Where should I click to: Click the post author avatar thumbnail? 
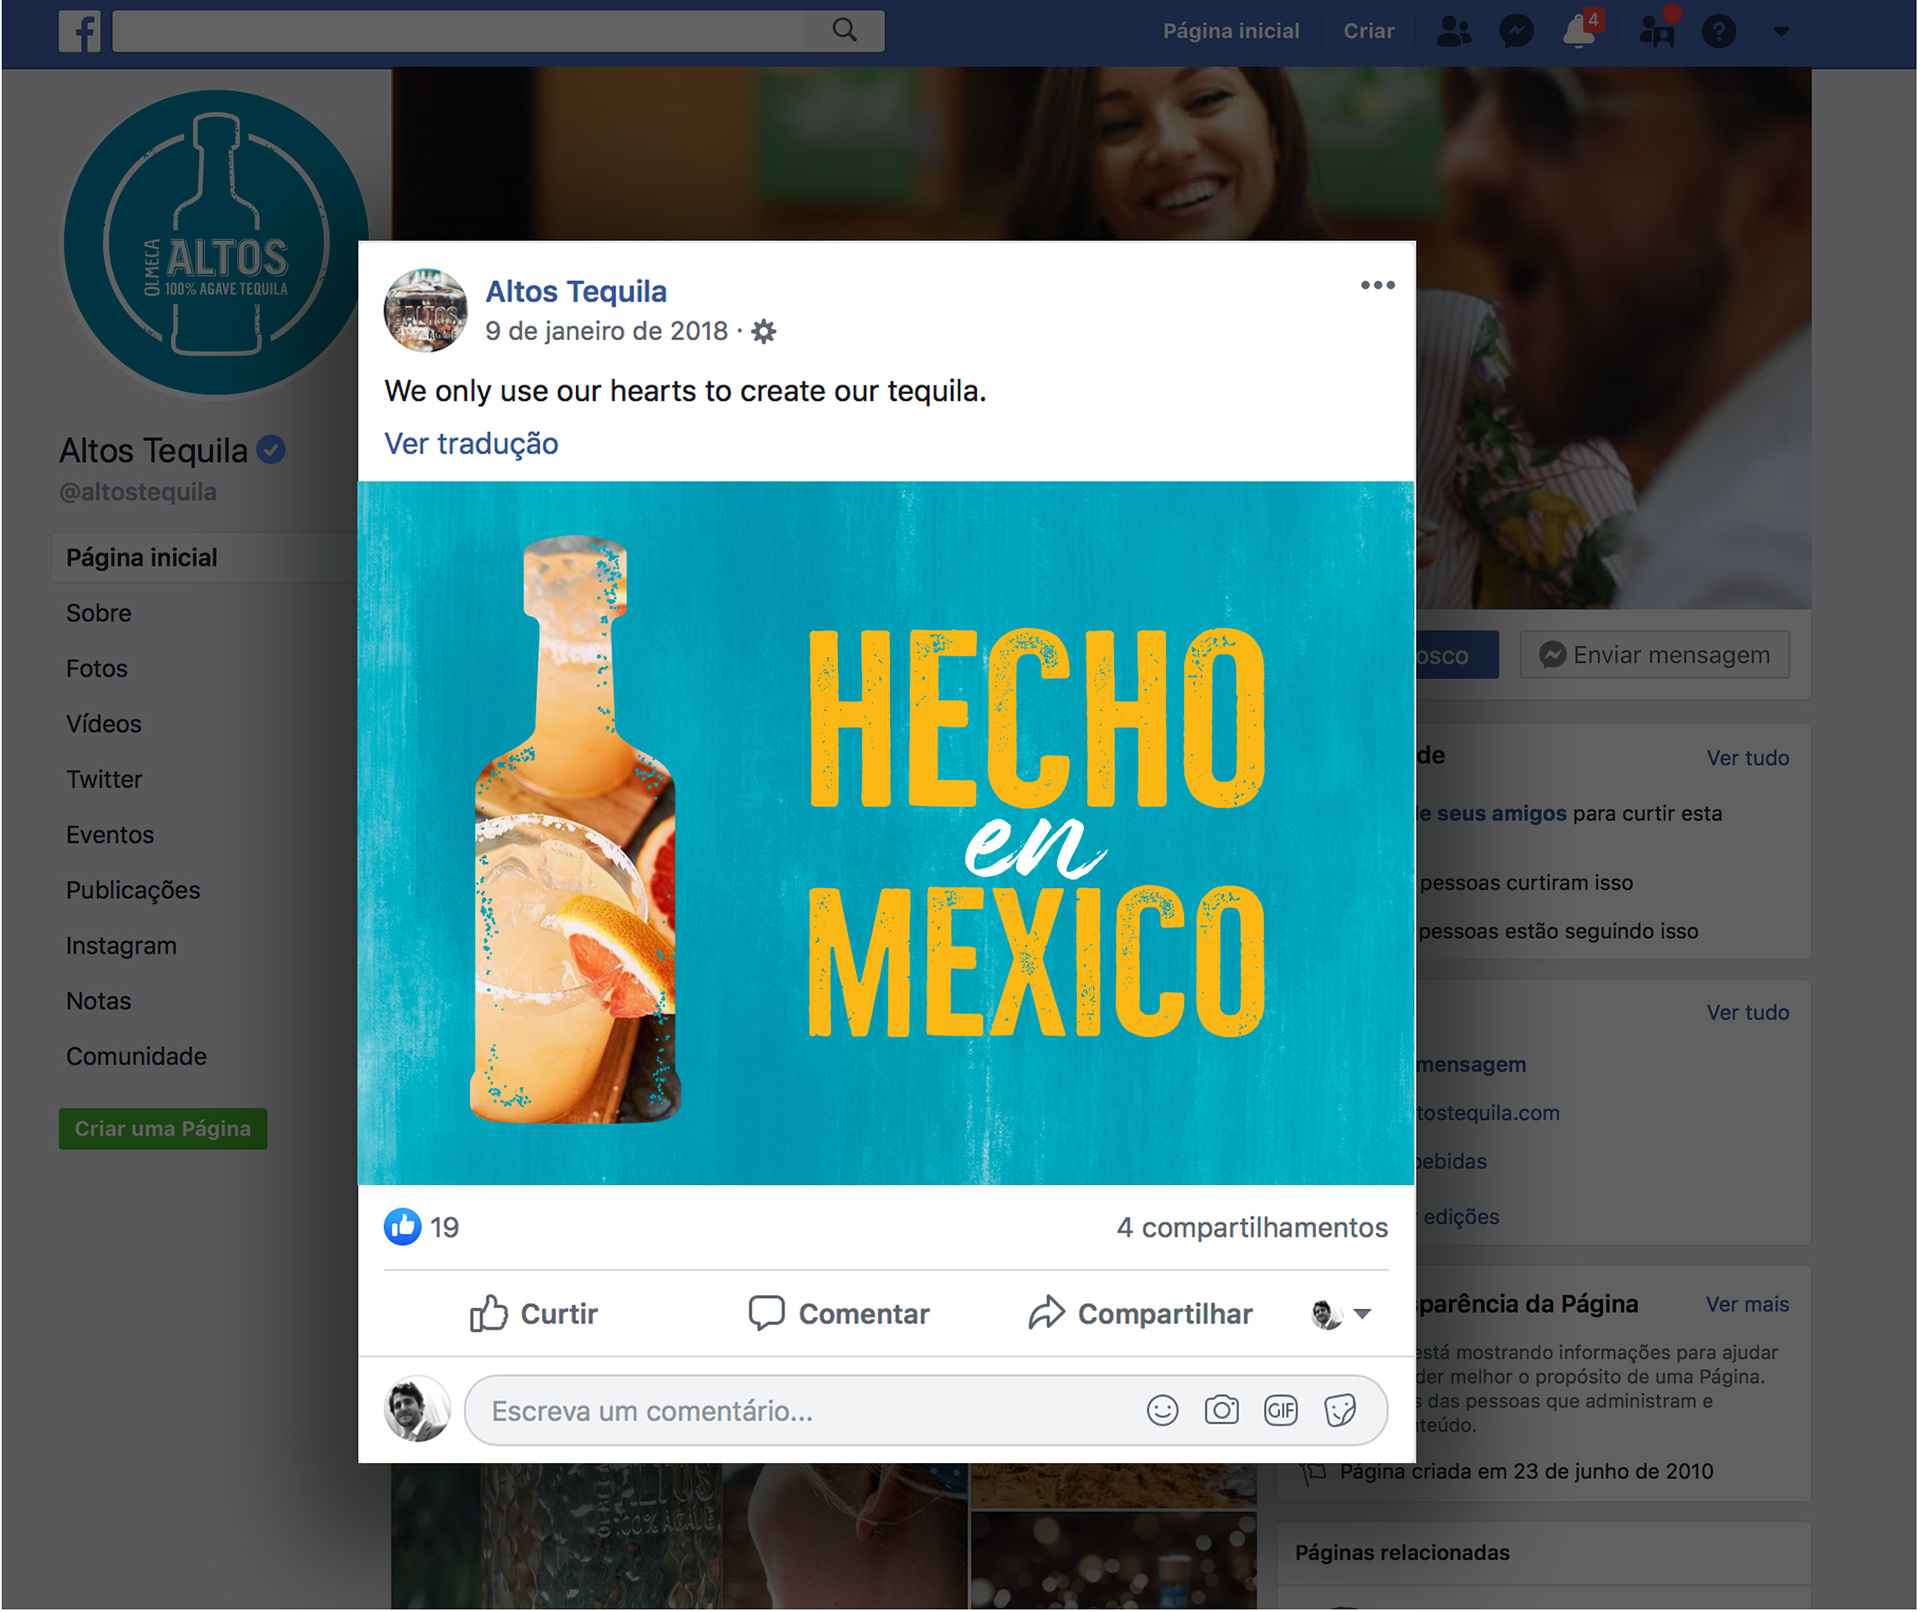click(x=426, y=311)
